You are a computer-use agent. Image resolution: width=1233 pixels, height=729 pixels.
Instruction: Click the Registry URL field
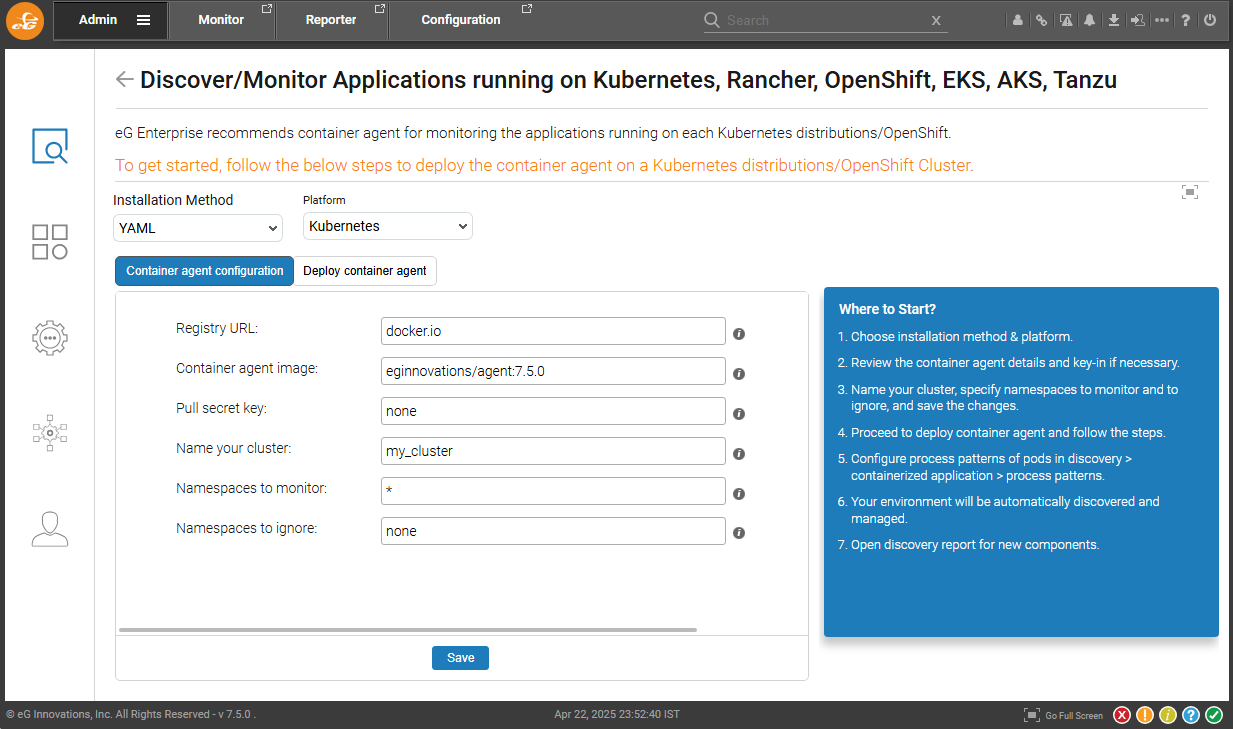click(554, 331)
